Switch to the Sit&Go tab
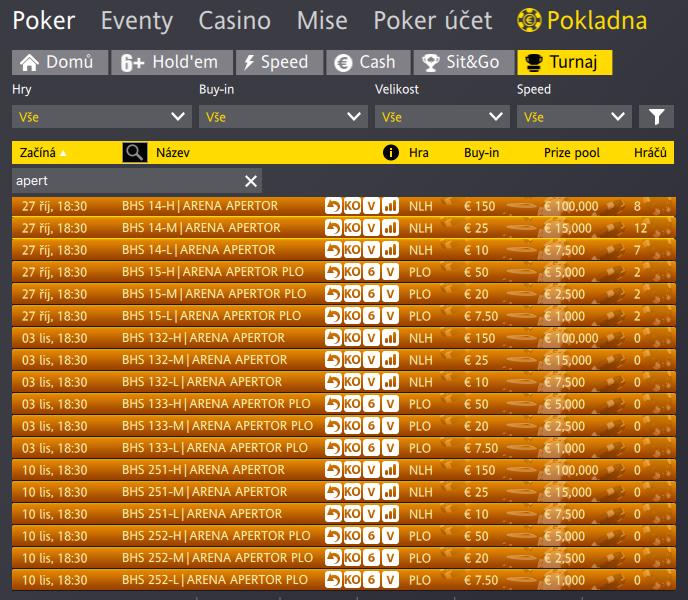The height and width of the screenshot is (600, 688). tap(462, 62)
